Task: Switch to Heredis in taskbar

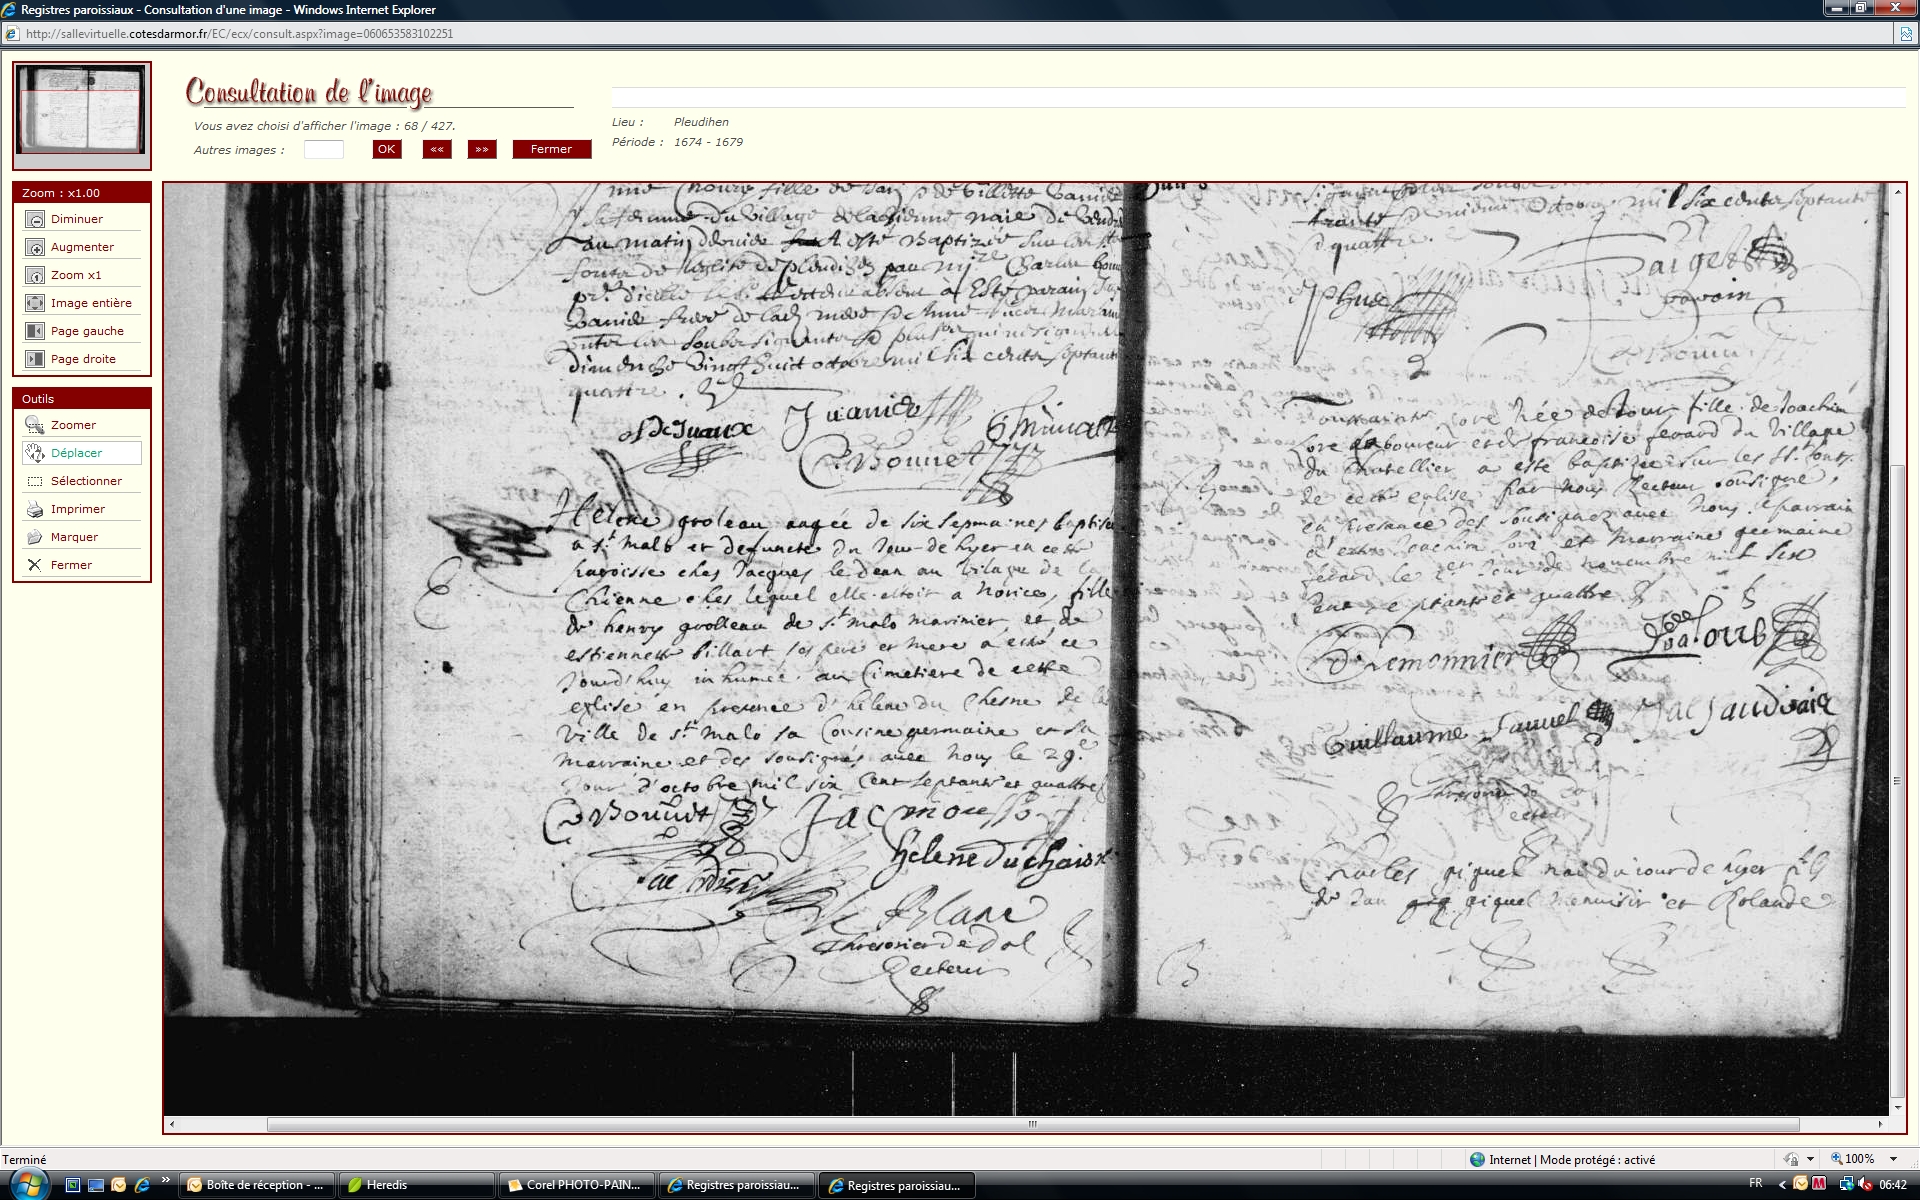Action: point(417,1185)
